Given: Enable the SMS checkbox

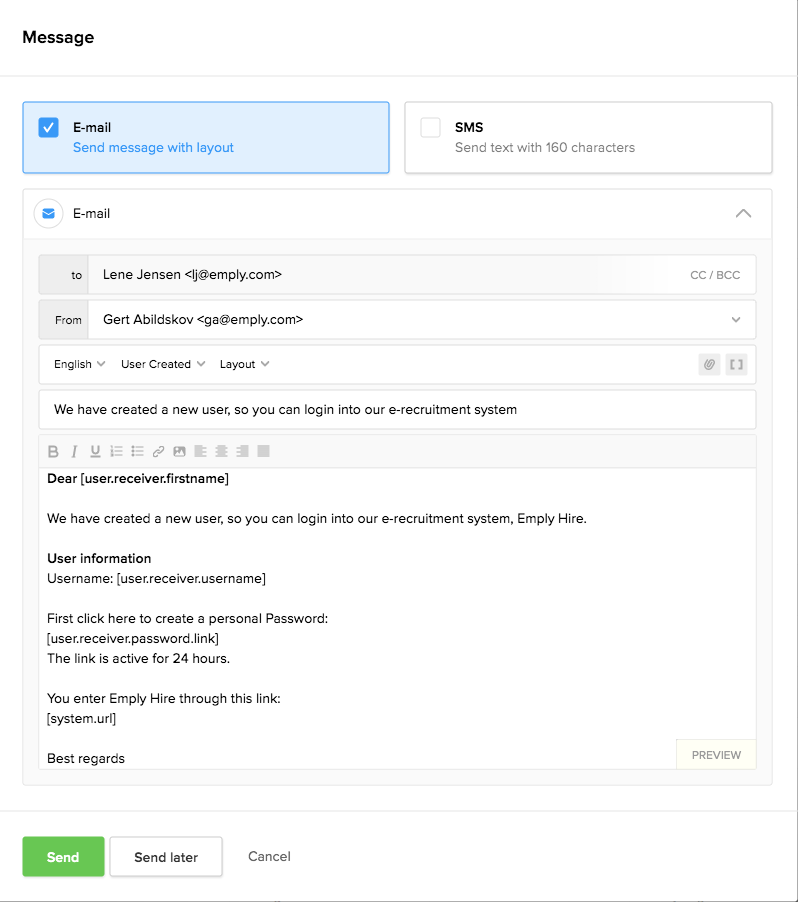Looking at the screenshot, I should 431,128.
